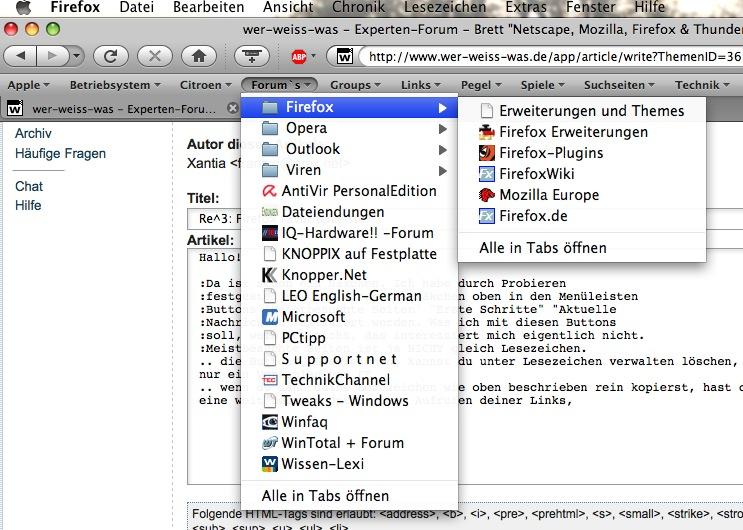Open the AntiVir PersonalEdition bookmark
This screenshot has height=530, width=743.
point(358,191)
